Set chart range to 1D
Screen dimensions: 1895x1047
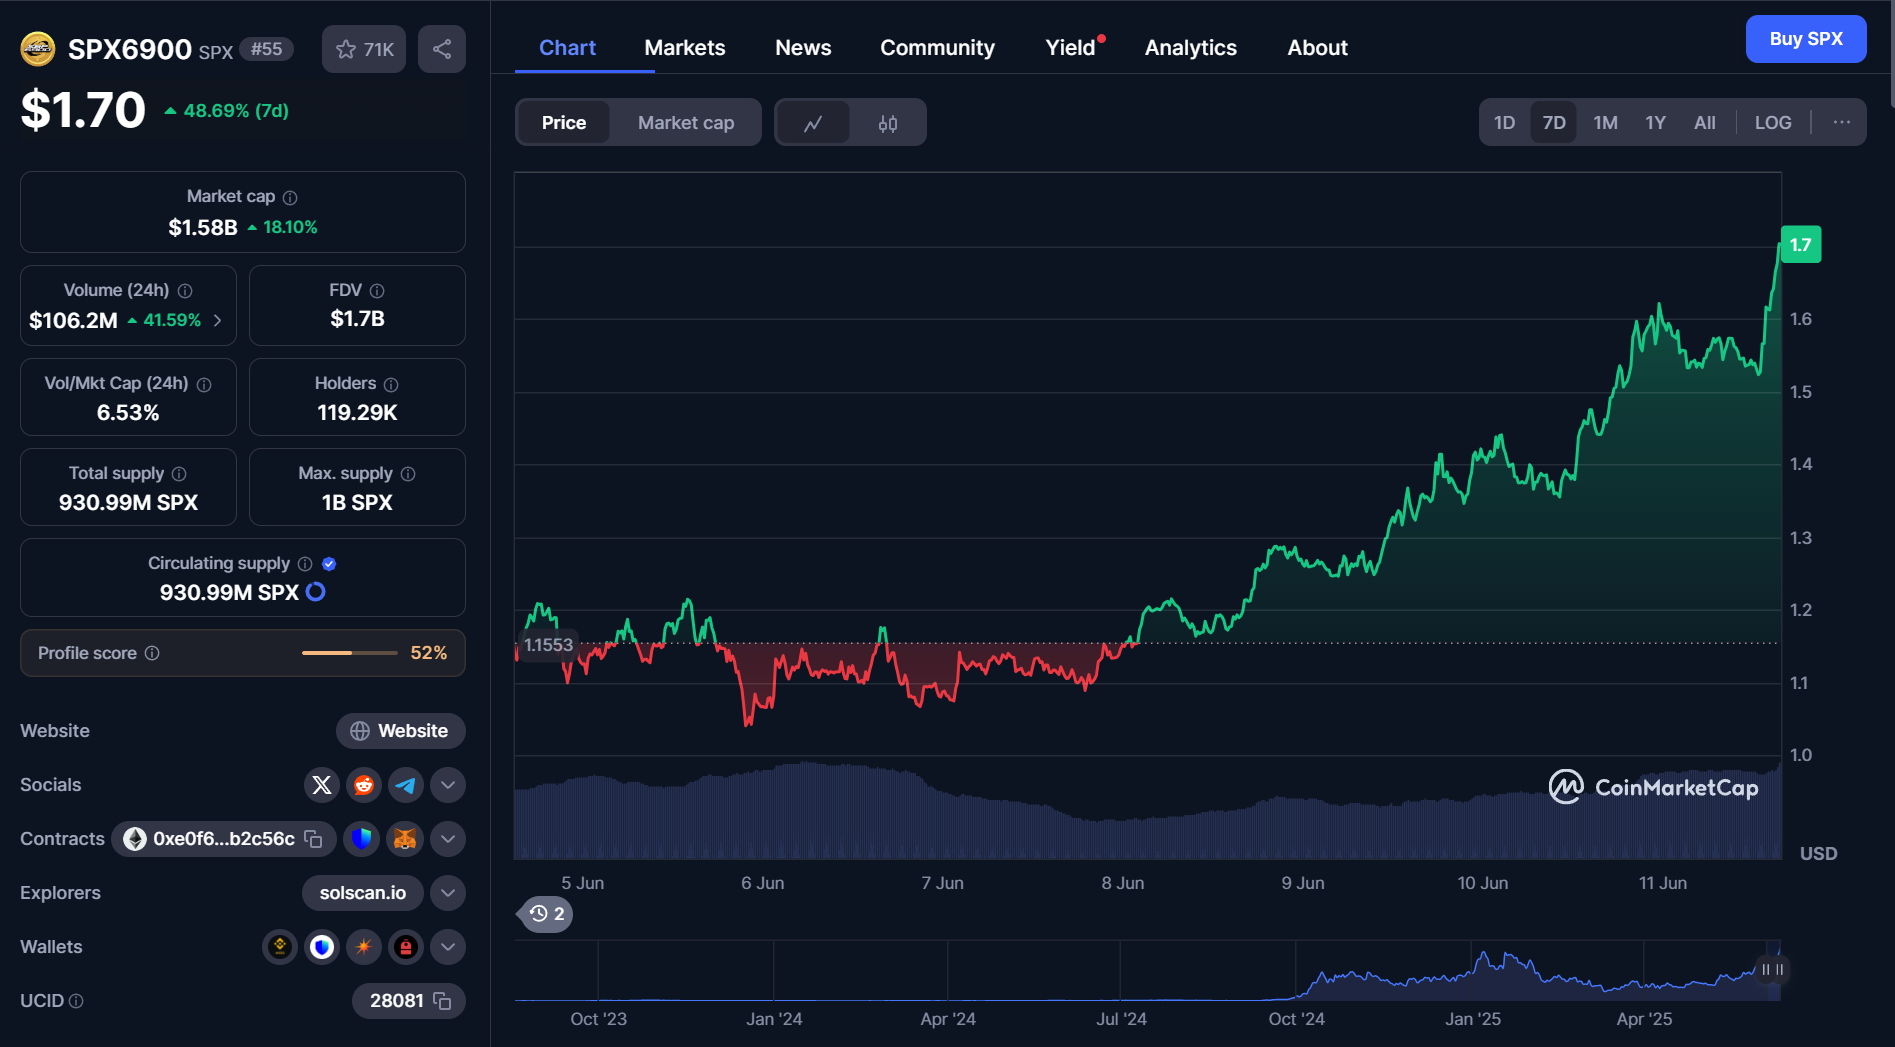tap(1504, 122)
